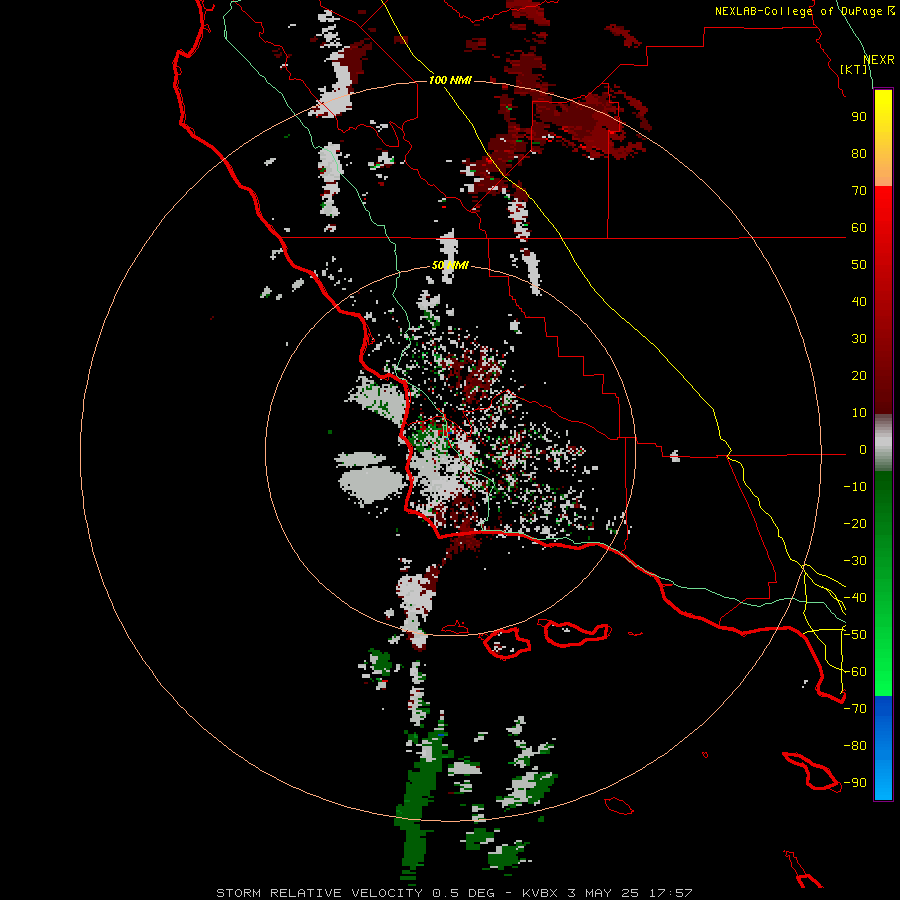Click the gray zero-velocity segment of the color bar
Viewport: 900px width, 900px height.
click(883, 443)
